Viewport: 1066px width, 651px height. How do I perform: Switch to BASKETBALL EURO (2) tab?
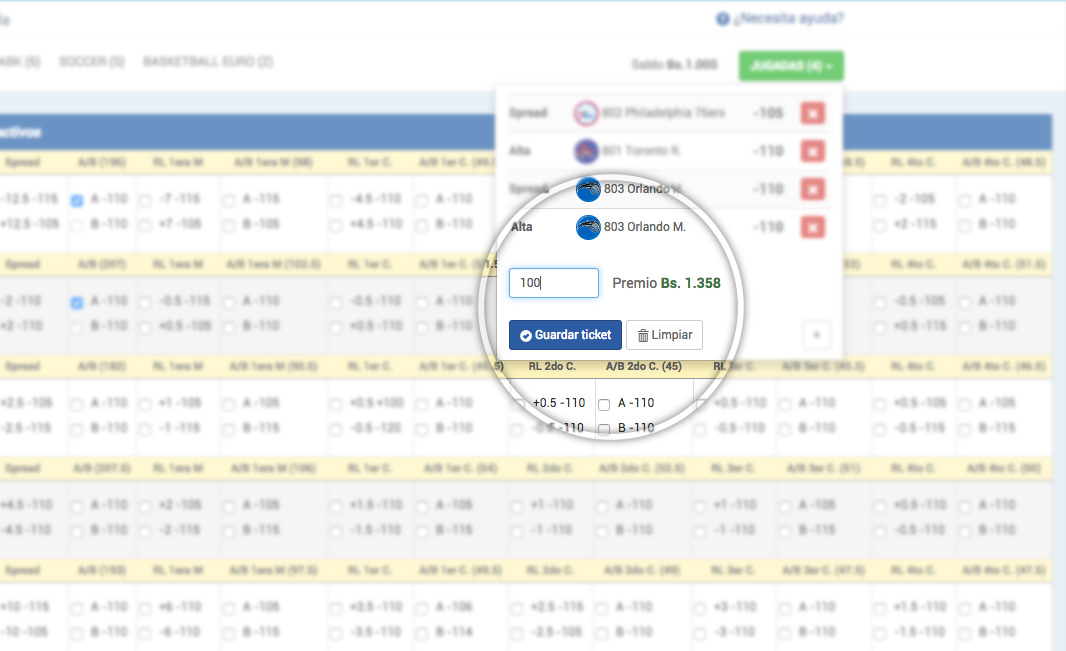(208, 62)
